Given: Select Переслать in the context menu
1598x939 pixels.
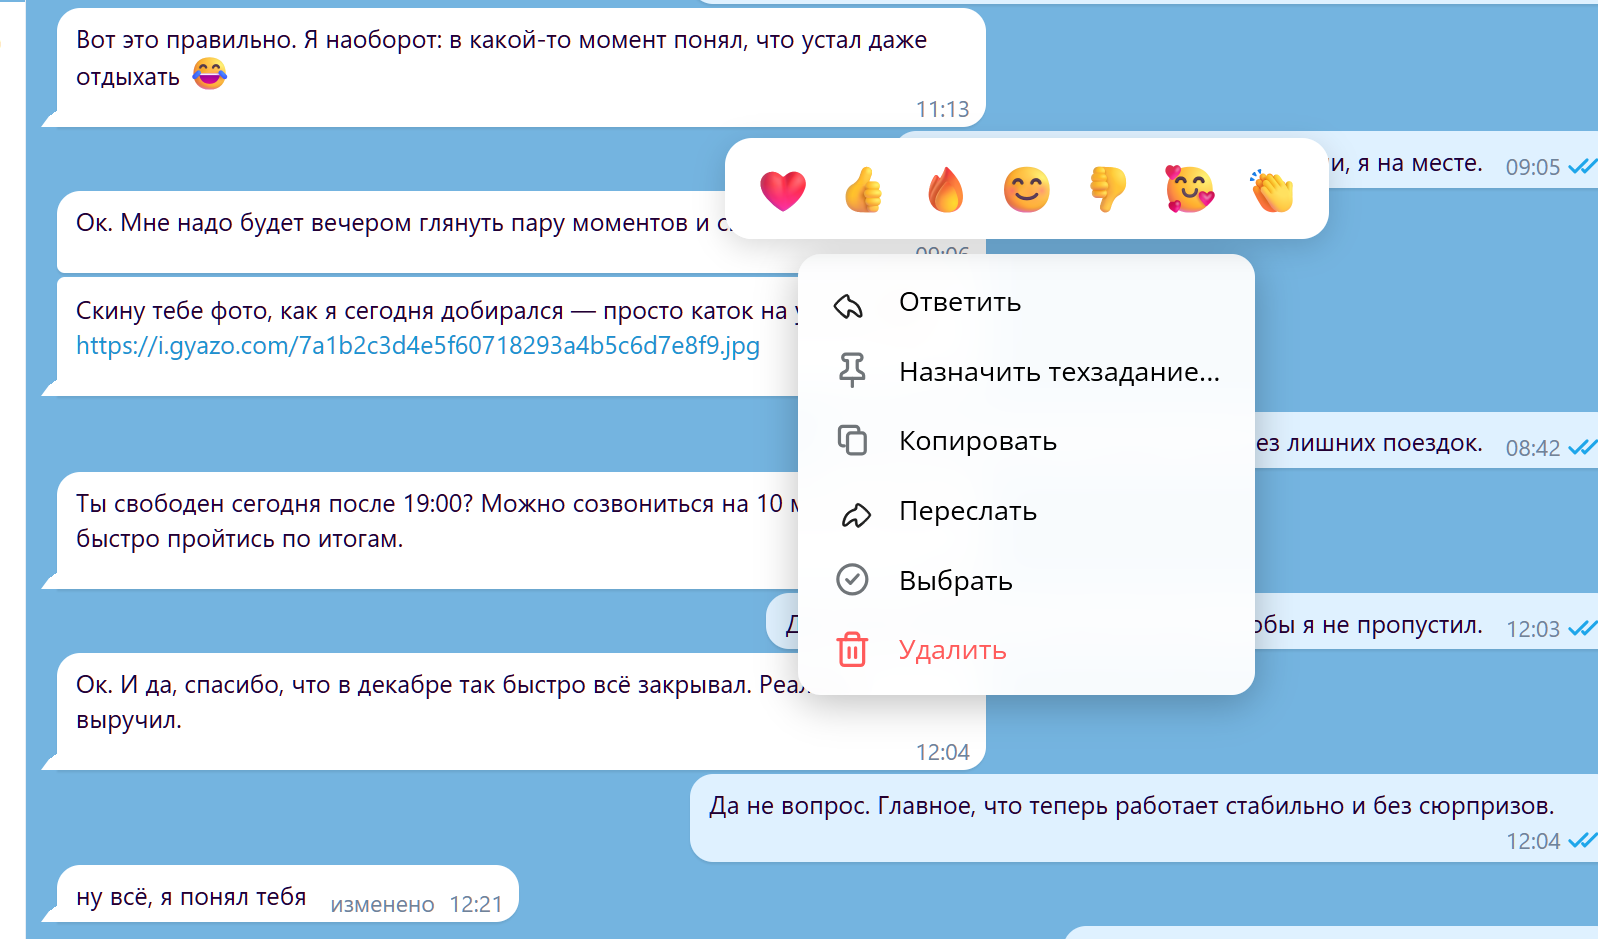Looking at the screenshot, I should coord(967,511).
